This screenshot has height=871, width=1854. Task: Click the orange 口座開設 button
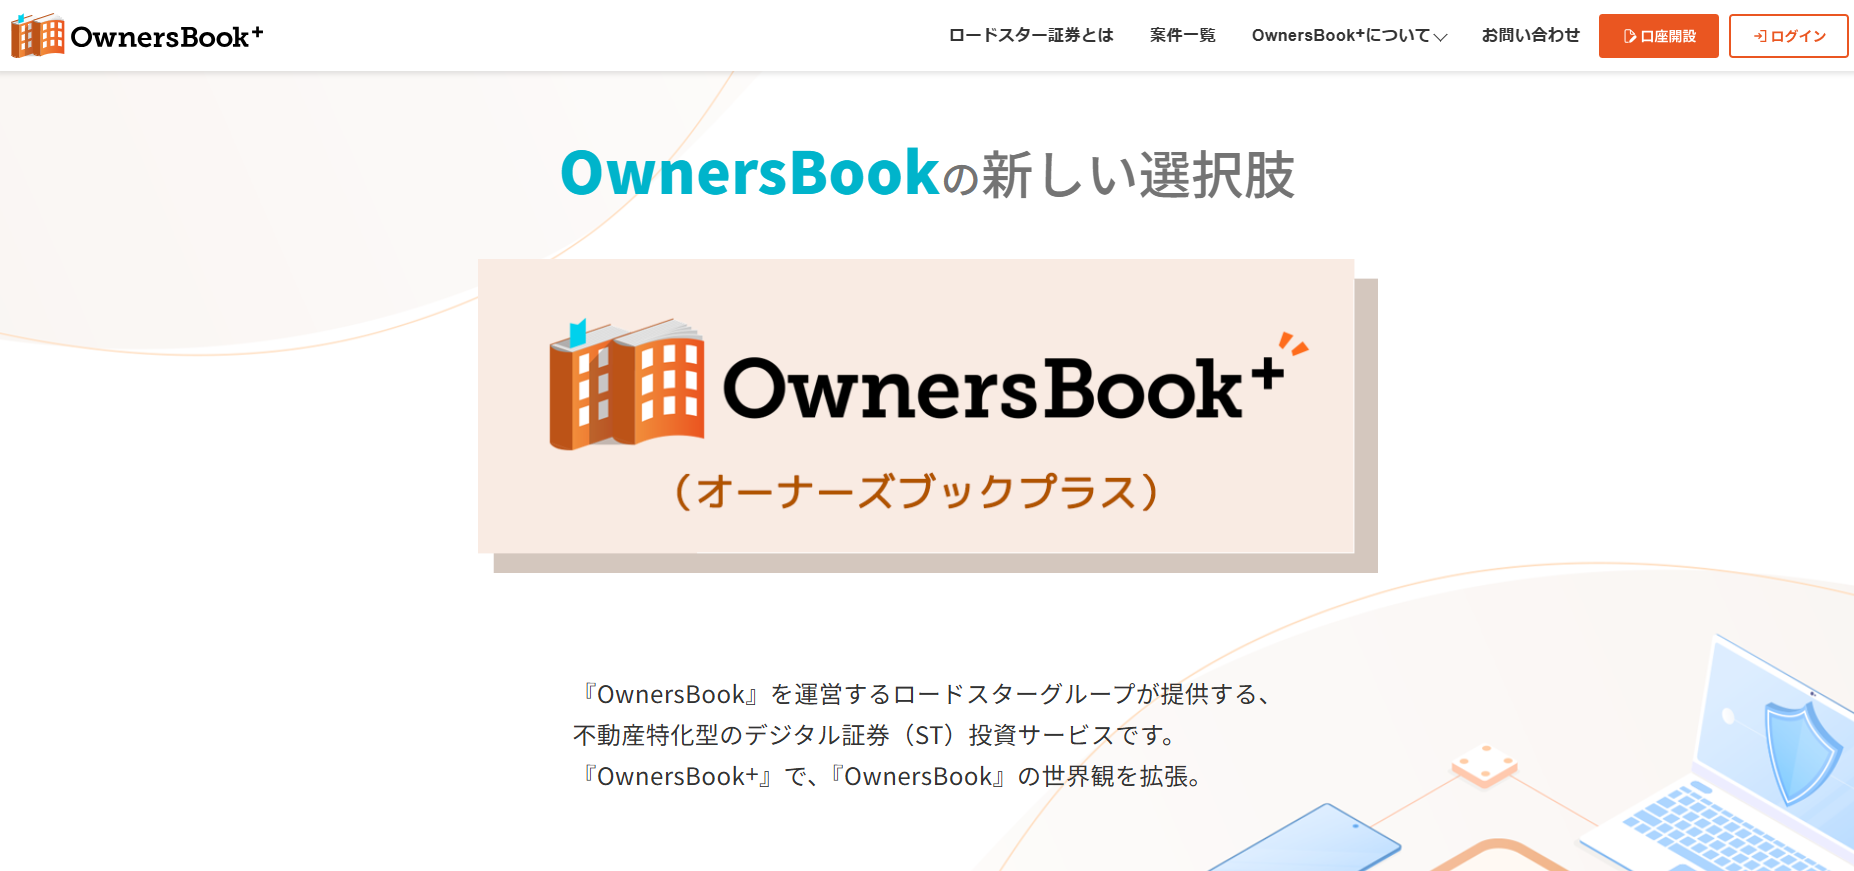click(x=1659, y=36)
